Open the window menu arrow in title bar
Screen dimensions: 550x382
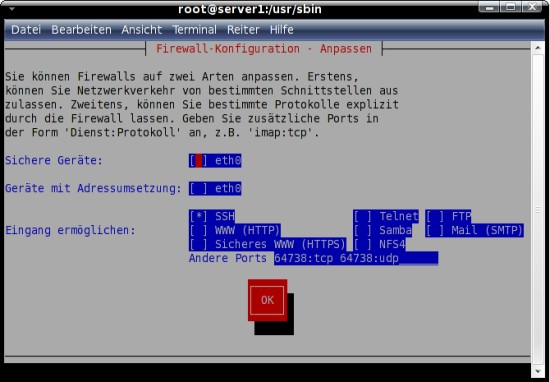coord(12,8)
